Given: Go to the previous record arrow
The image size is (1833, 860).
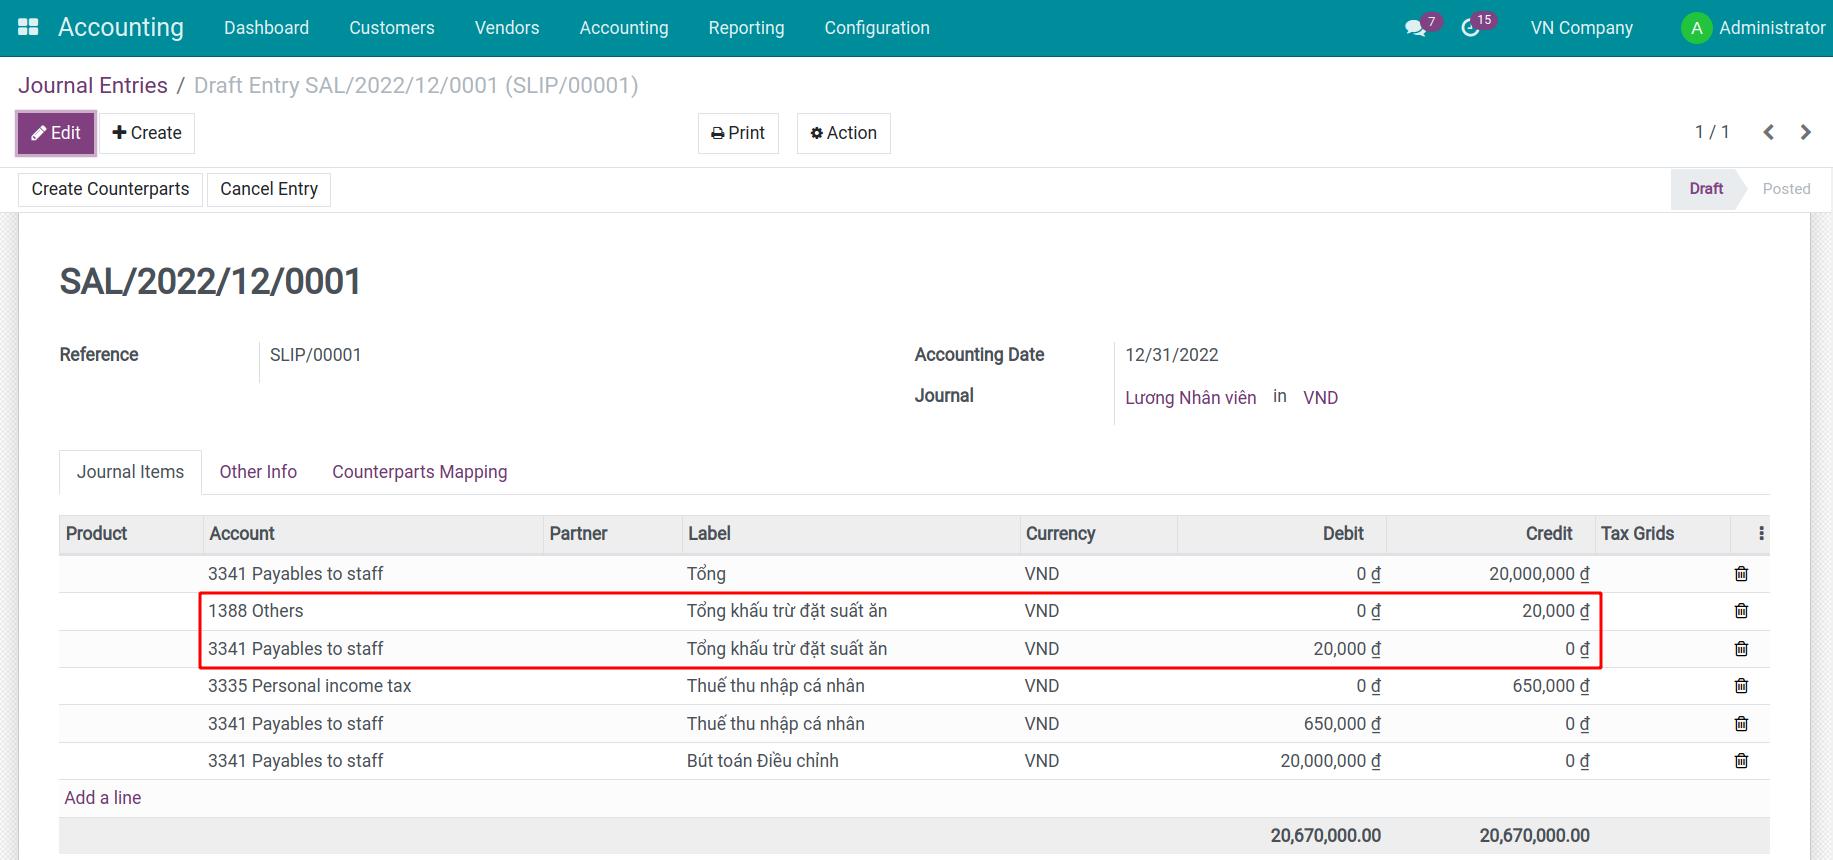Looking at the screenshot, I should coord(1768,132).
